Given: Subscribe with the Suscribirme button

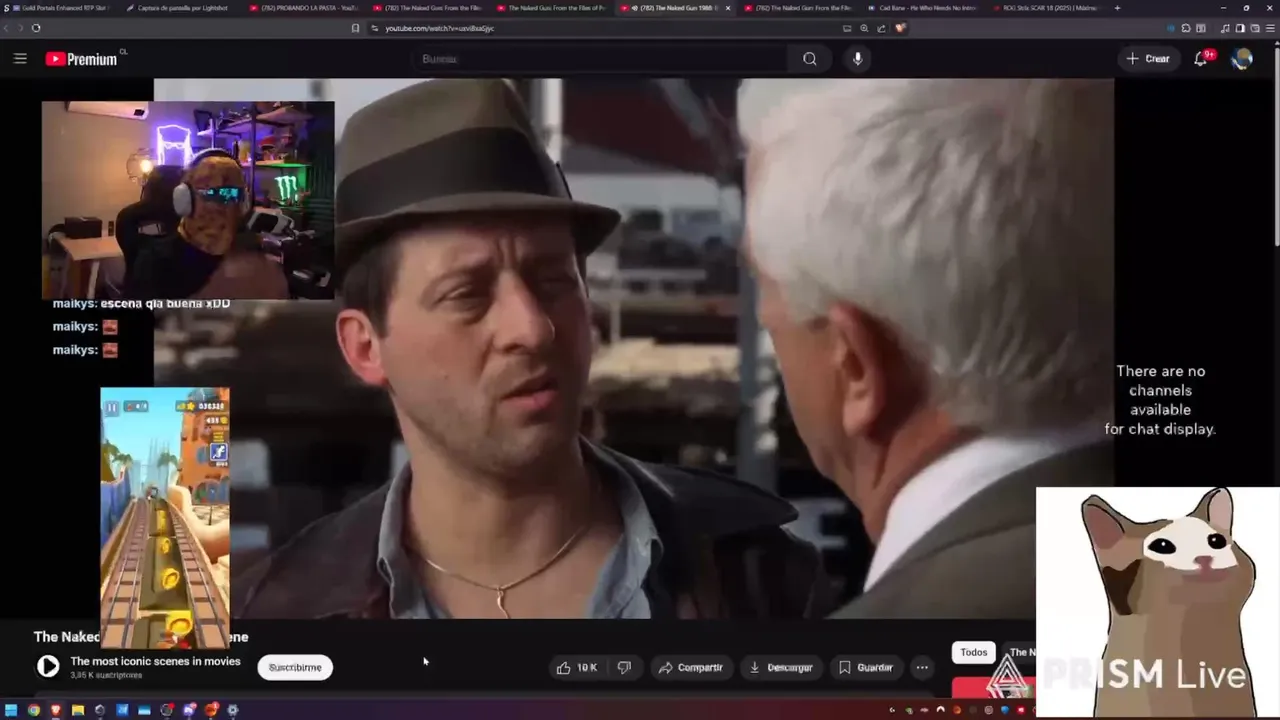Looking at the screenshot, I should pos(295,667).
